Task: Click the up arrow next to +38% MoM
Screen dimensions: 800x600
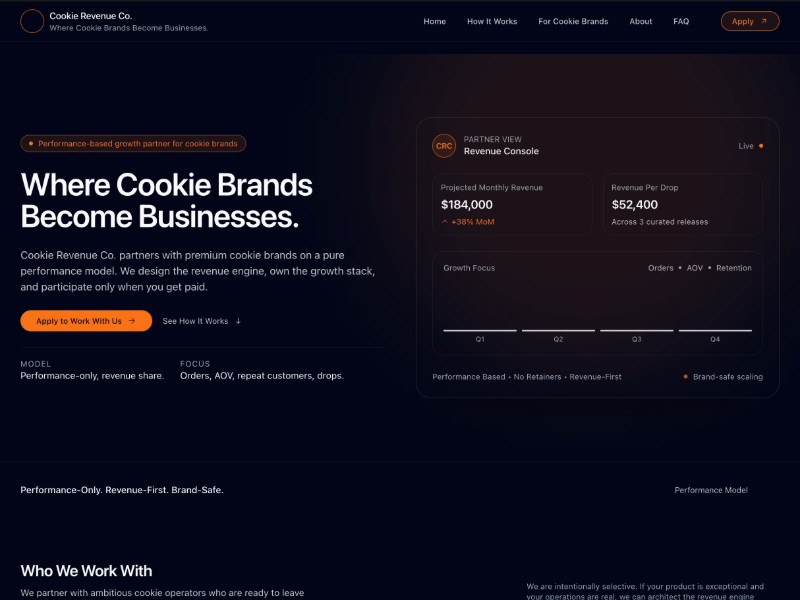Action: (x=445, y=222)
